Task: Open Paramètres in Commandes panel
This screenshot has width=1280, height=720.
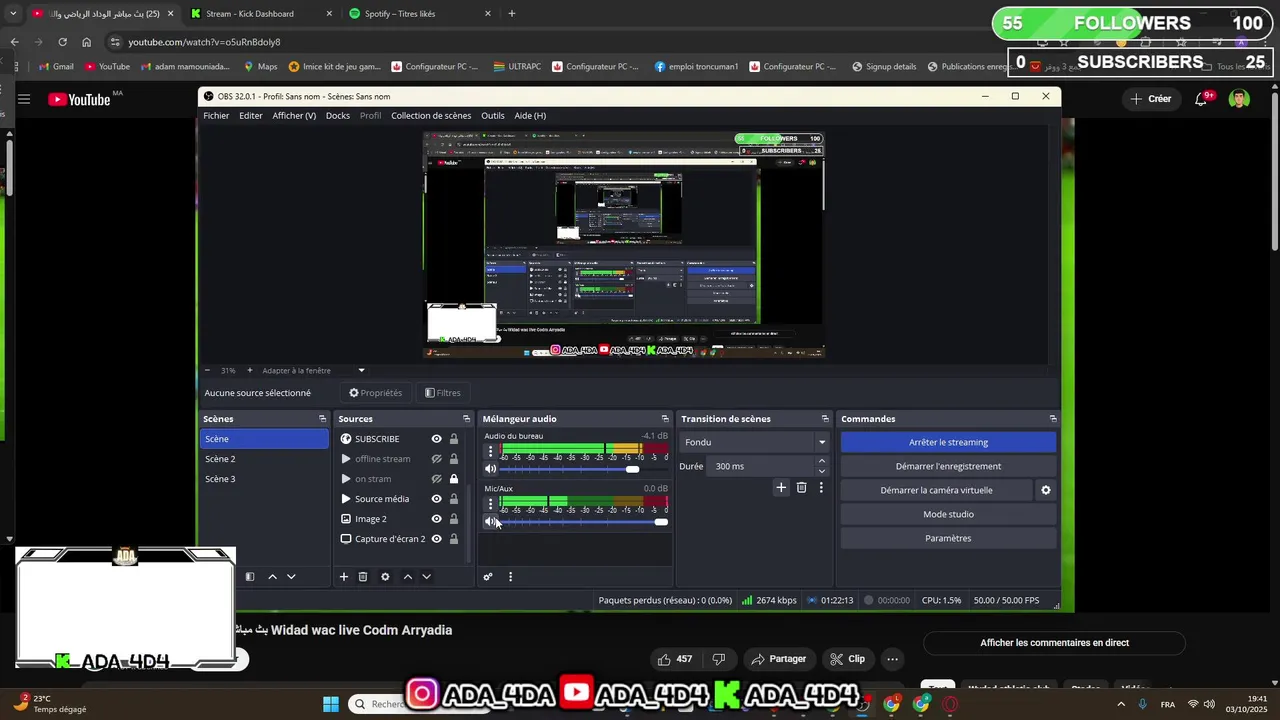Action: click(x=948, y=538)
